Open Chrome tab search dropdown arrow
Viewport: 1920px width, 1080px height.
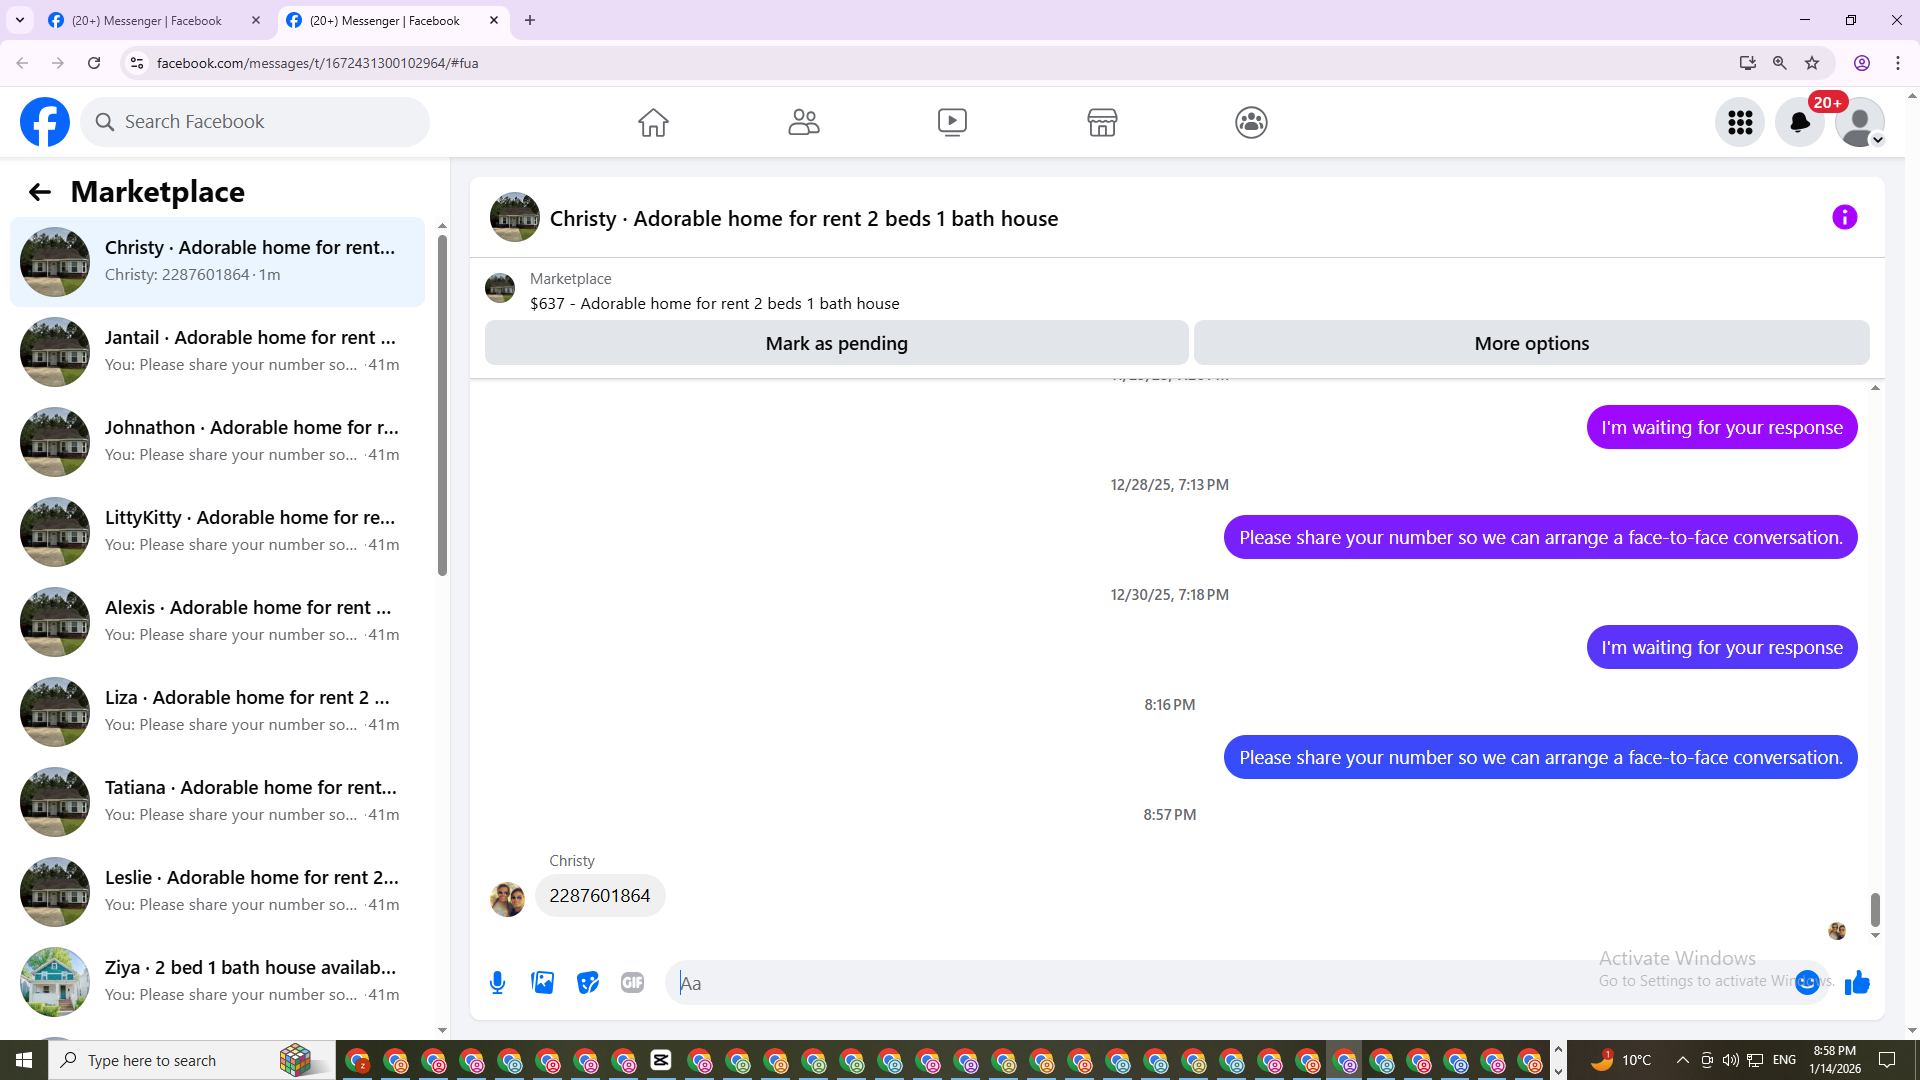[20, 20]
